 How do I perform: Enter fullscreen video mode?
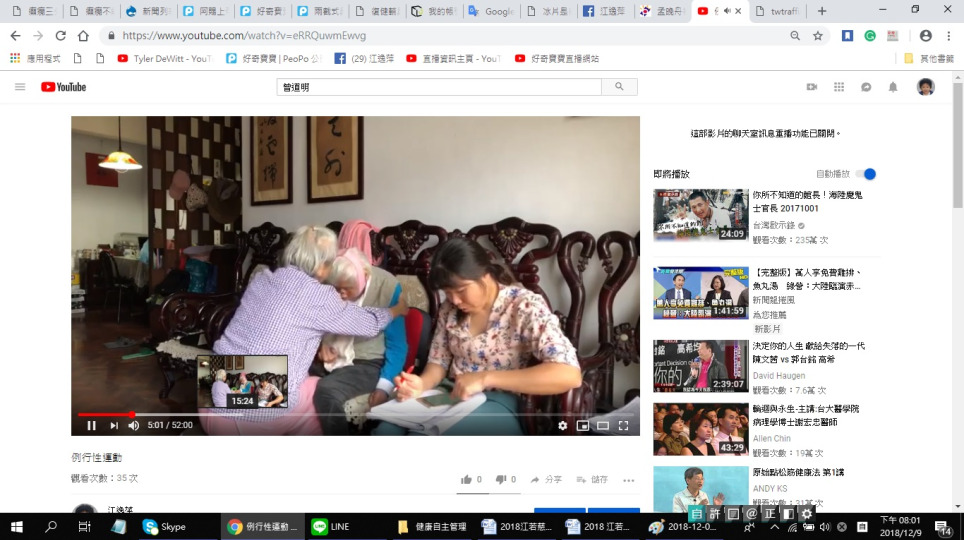(x=623, y=425)
